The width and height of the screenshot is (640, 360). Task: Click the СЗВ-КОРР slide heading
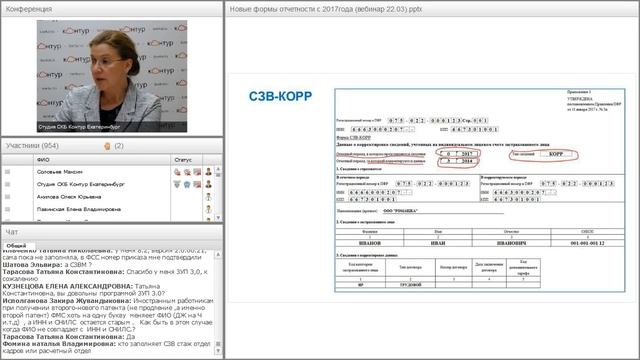coord(280,96)
